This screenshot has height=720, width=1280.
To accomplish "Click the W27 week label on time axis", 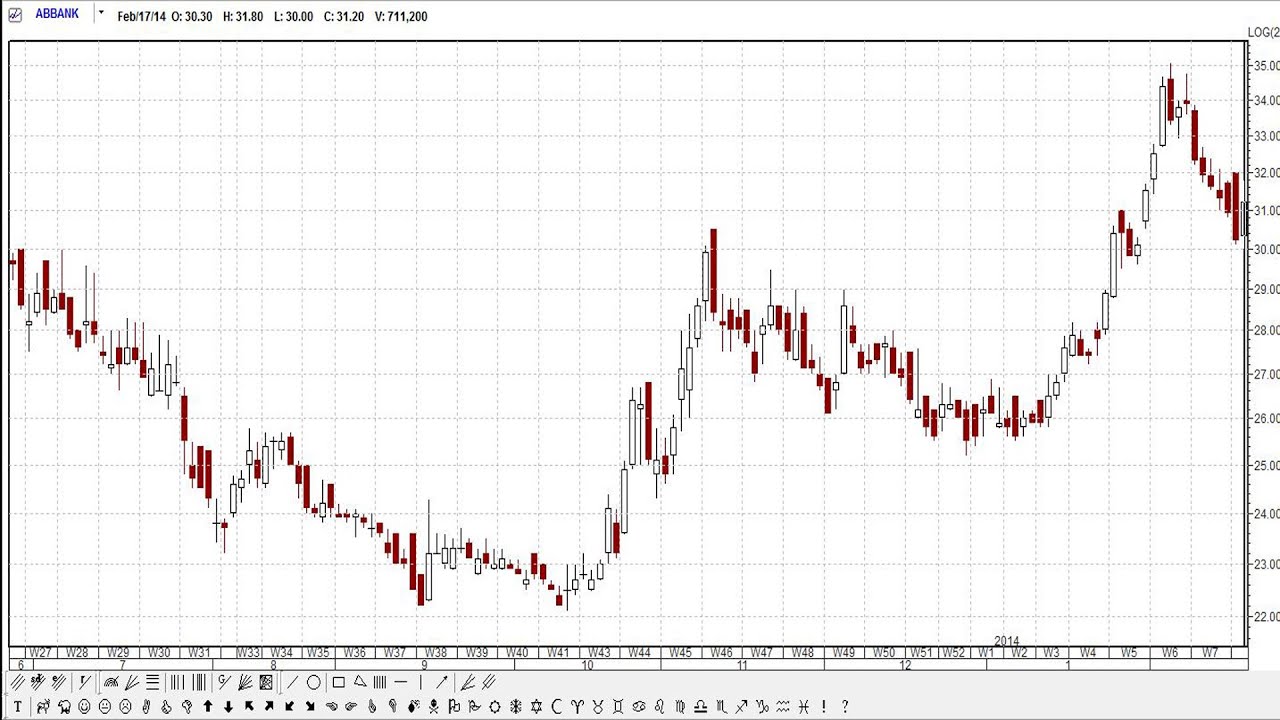I will tap(40, 653).
